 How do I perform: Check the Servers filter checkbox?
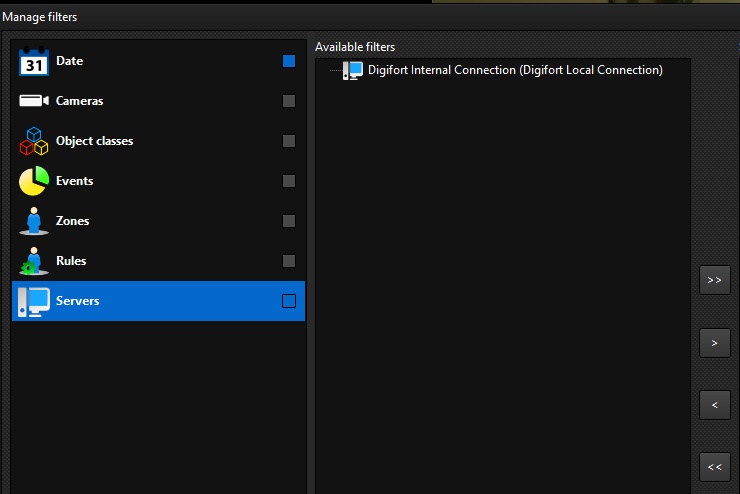(289, 301)
